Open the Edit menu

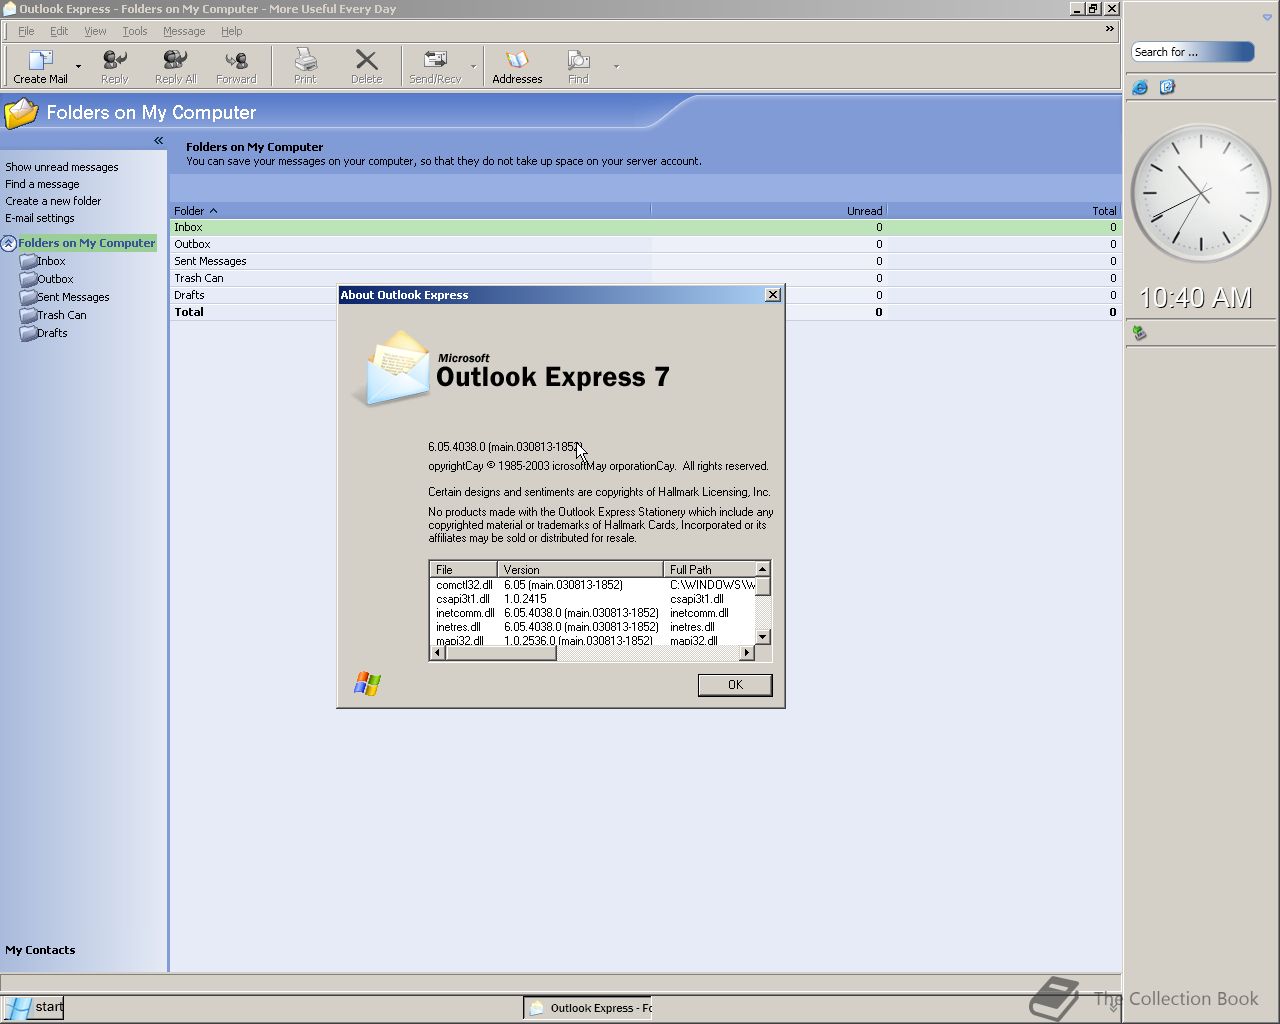(59, 31)
